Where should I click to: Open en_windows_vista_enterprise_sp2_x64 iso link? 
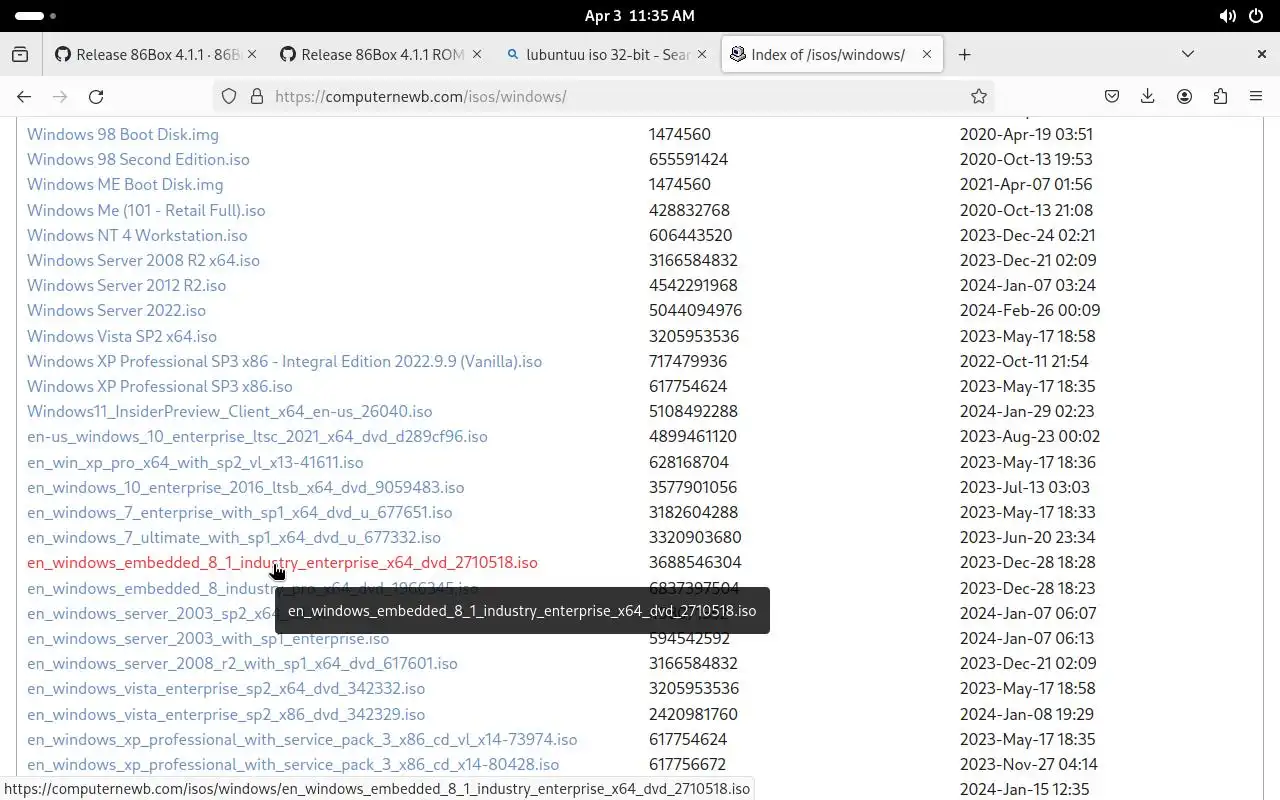[x=226, y=688]
